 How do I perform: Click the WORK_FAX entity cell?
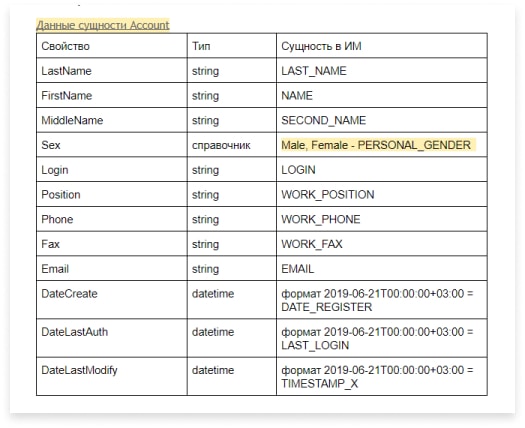pyautogui.click(x=382, y=244)
